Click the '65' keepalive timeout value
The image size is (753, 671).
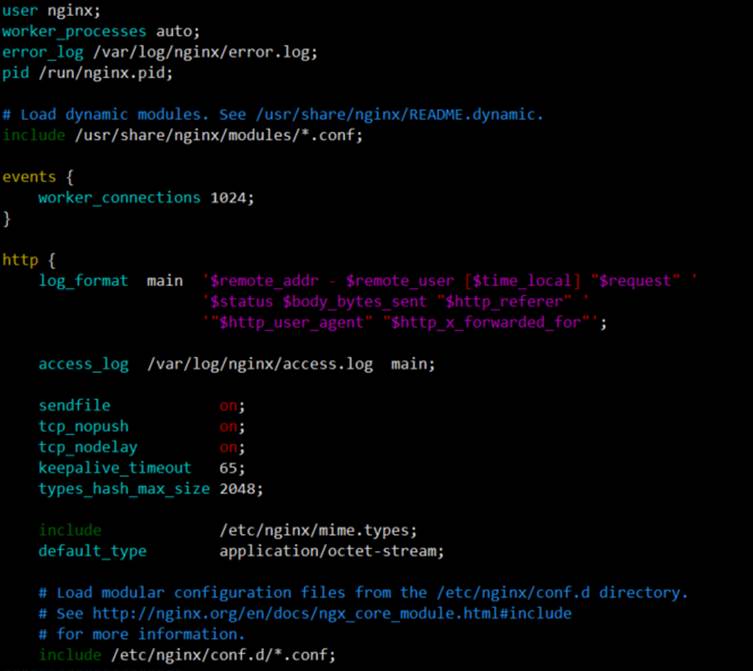[228, 468]
